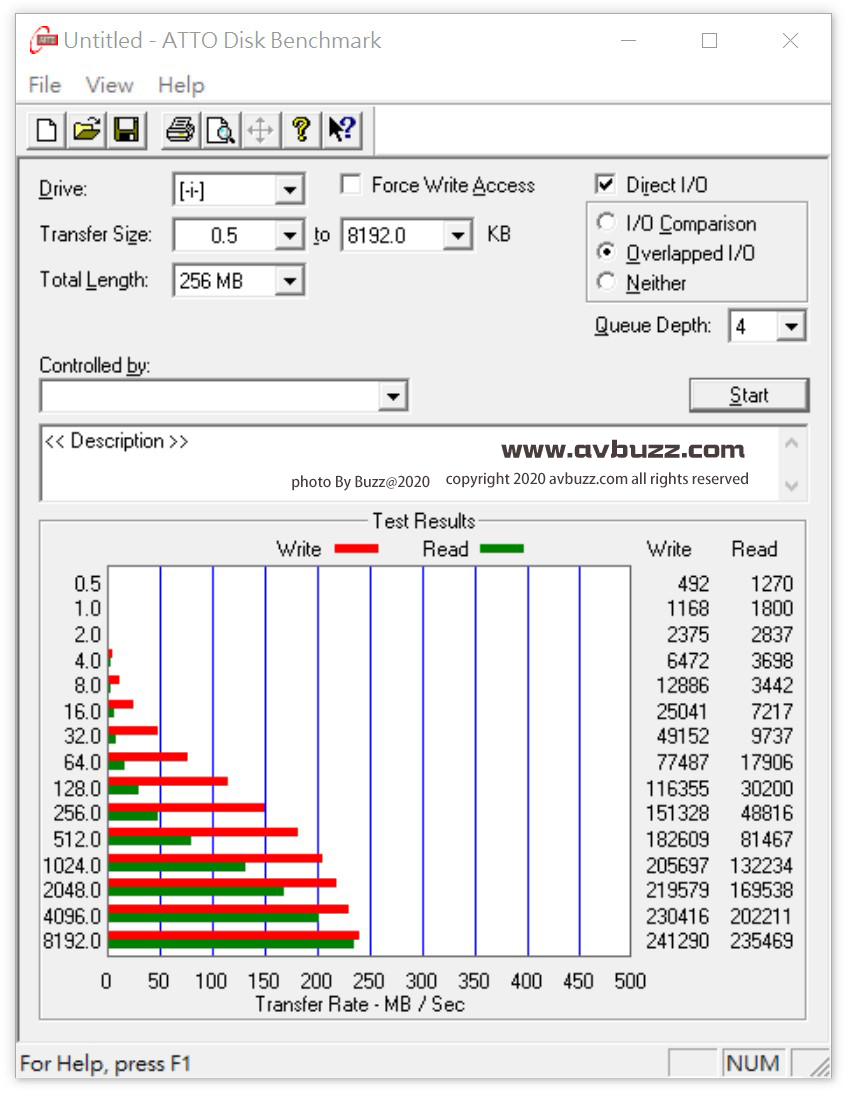Click the move arrows toolbar icon
Viewport: 852px width, 1102px height.
point(261,130)
